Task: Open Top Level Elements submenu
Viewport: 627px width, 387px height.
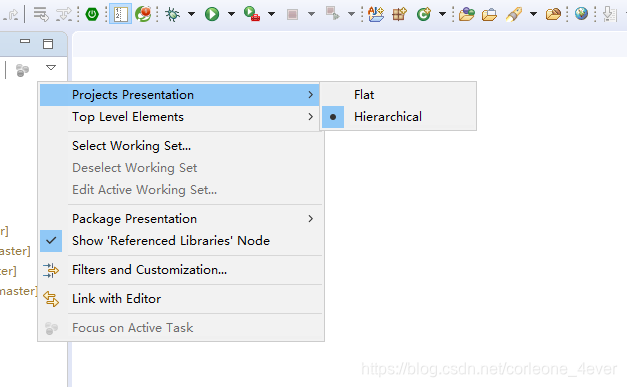Action: 180,117
